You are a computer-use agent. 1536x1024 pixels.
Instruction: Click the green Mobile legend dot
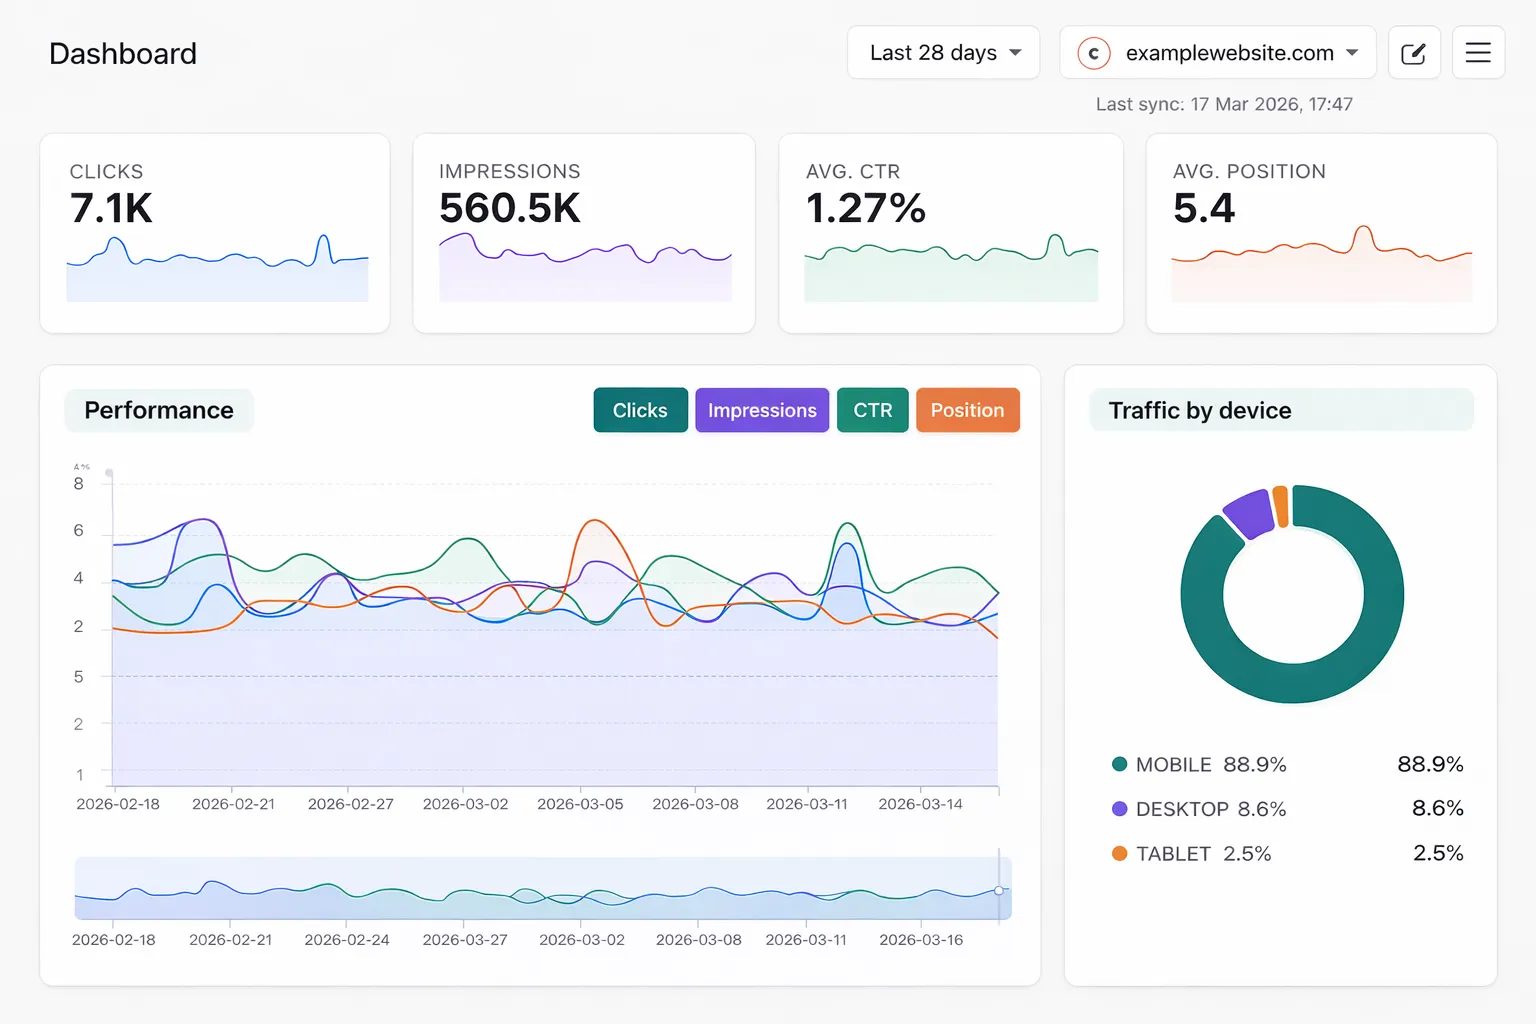[x=1119, y=764]
